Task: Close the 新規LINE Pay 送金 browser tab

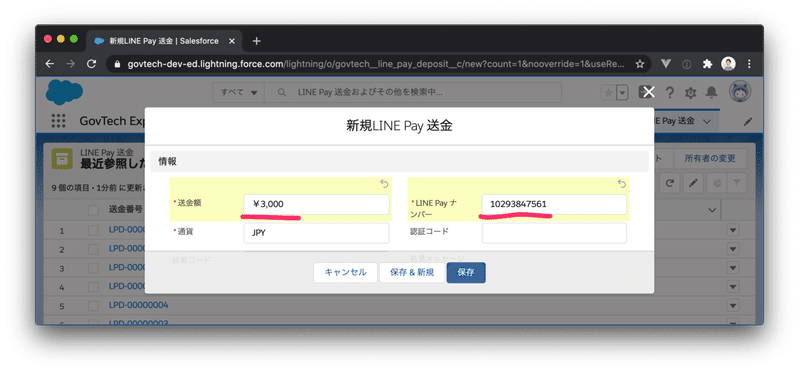Action: (x=232, y=41)
